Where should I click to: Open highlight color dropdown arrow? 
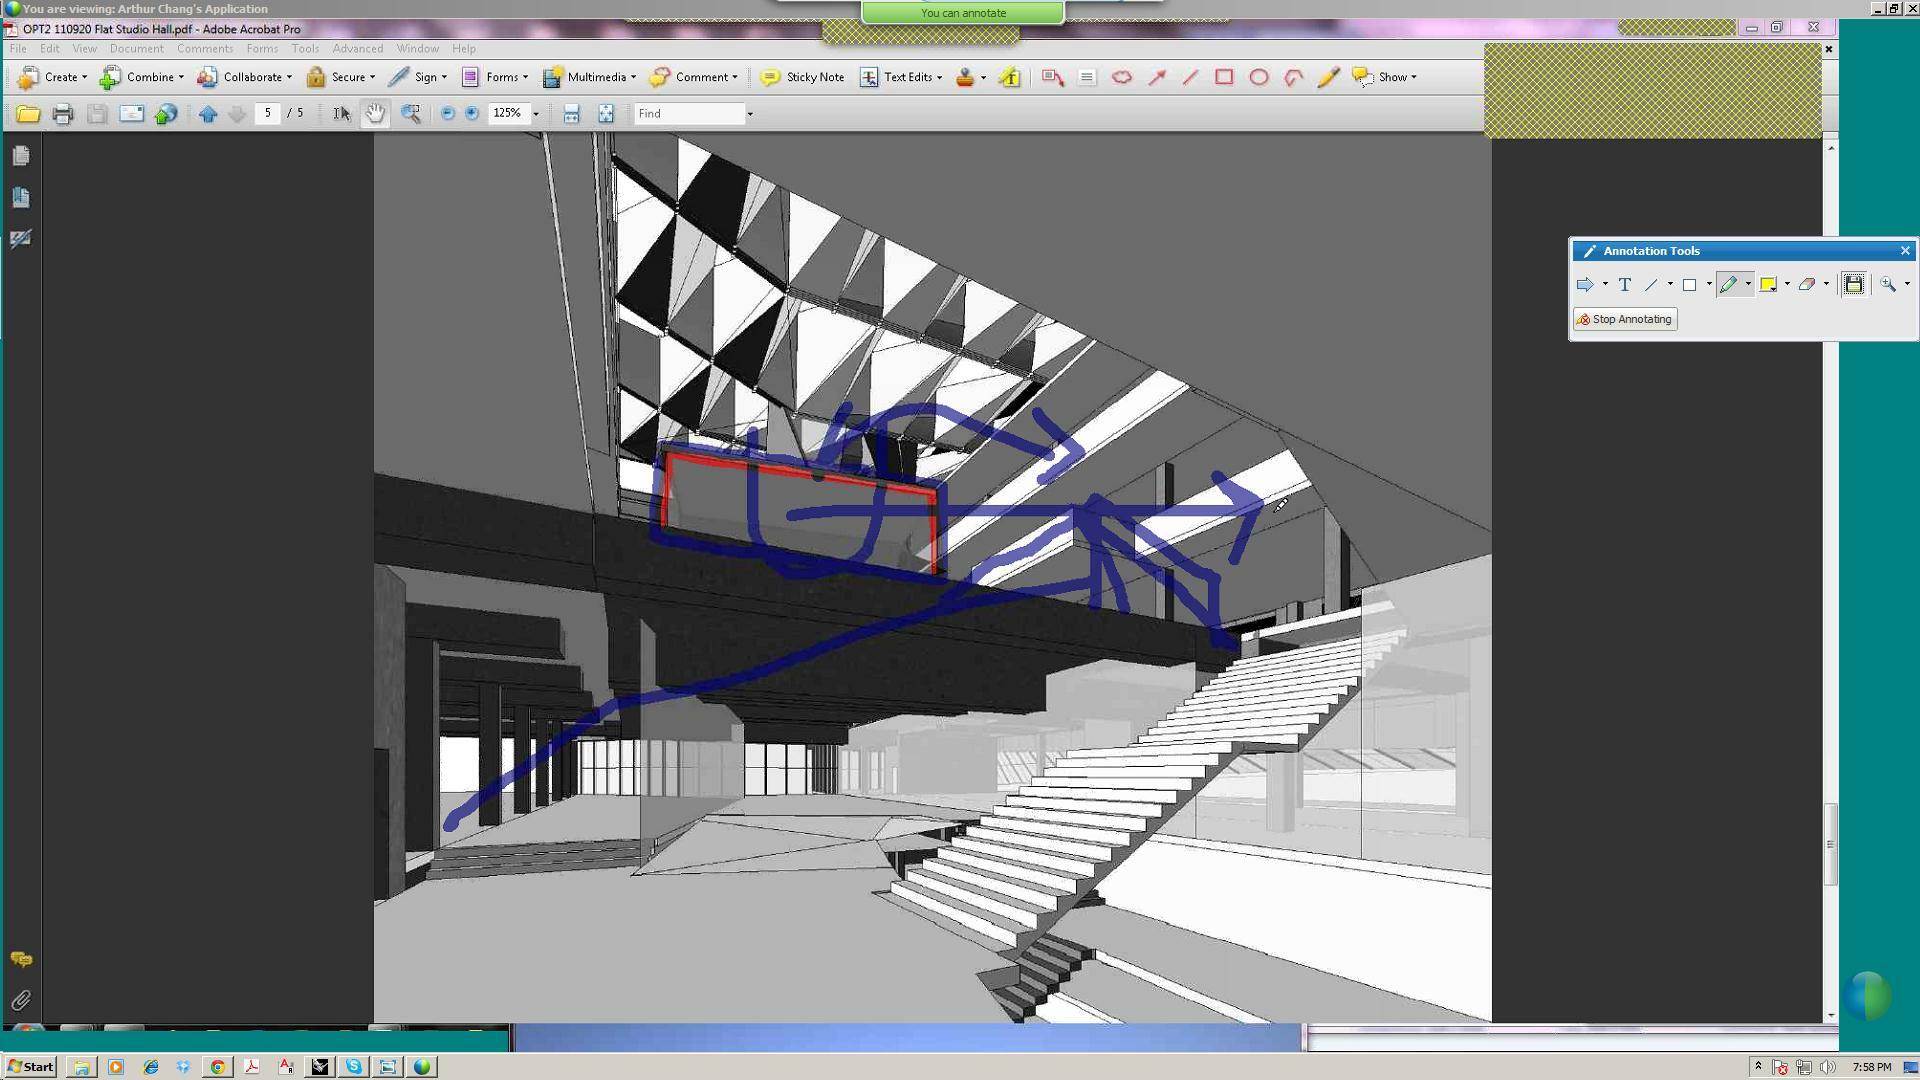click(1787, 285)
